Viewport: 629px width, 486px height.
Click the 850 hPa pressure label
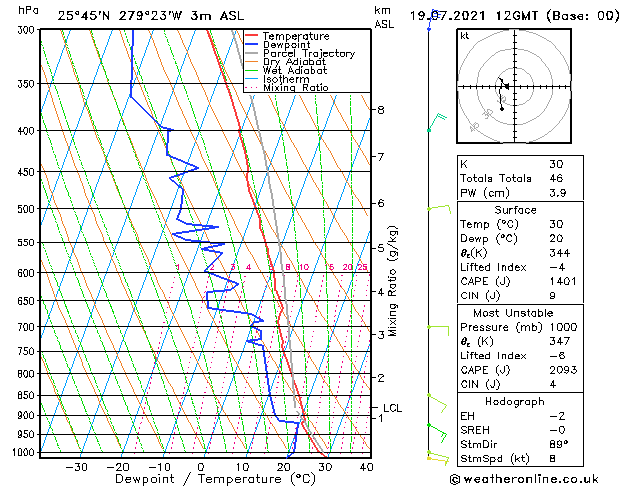click(x=28, y=395)
